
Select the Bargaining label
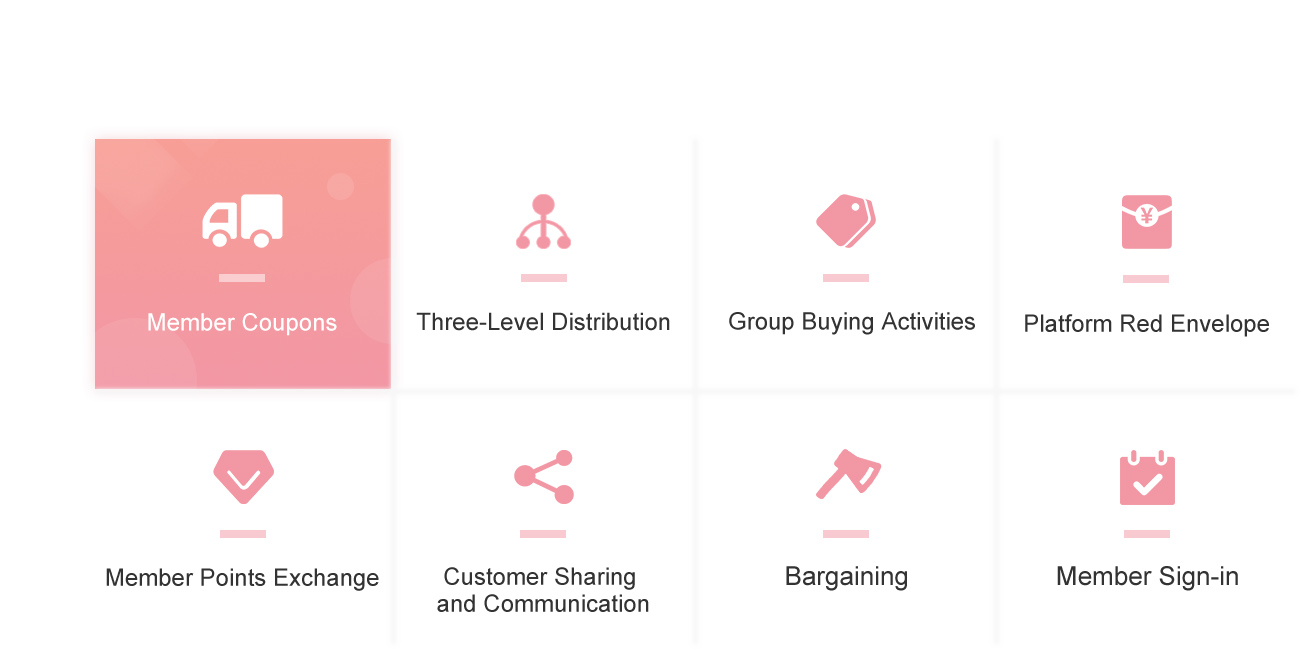coord(846,577)
